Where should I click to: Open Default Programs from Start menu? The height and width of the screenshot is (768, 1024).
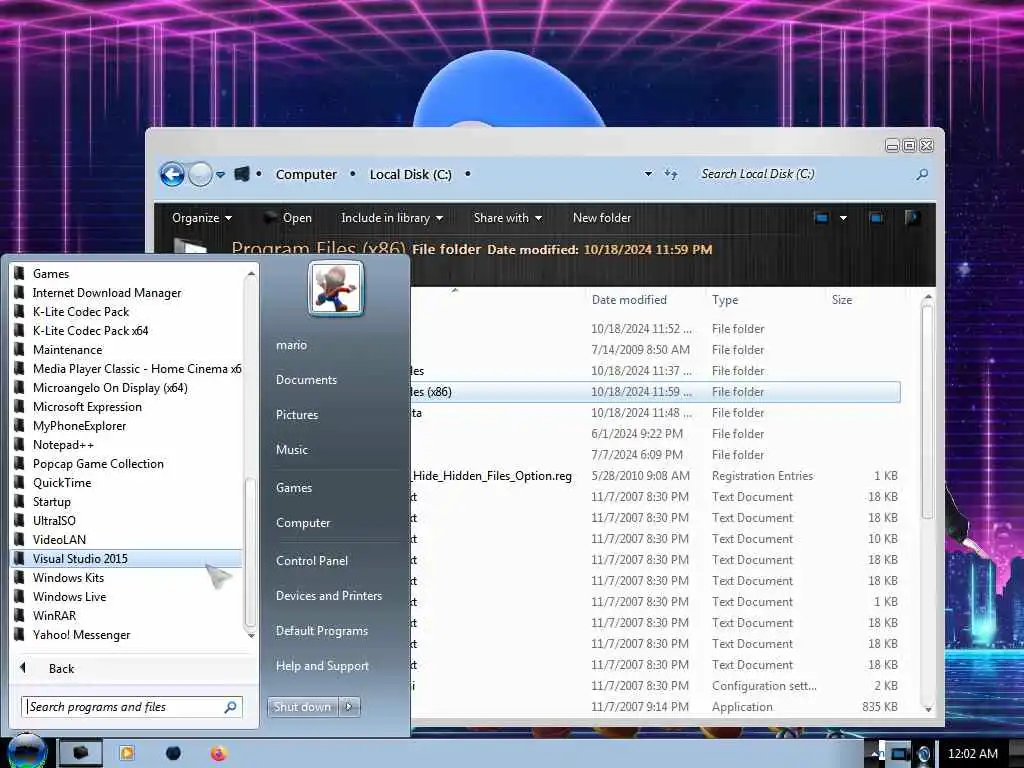[322, 631]
